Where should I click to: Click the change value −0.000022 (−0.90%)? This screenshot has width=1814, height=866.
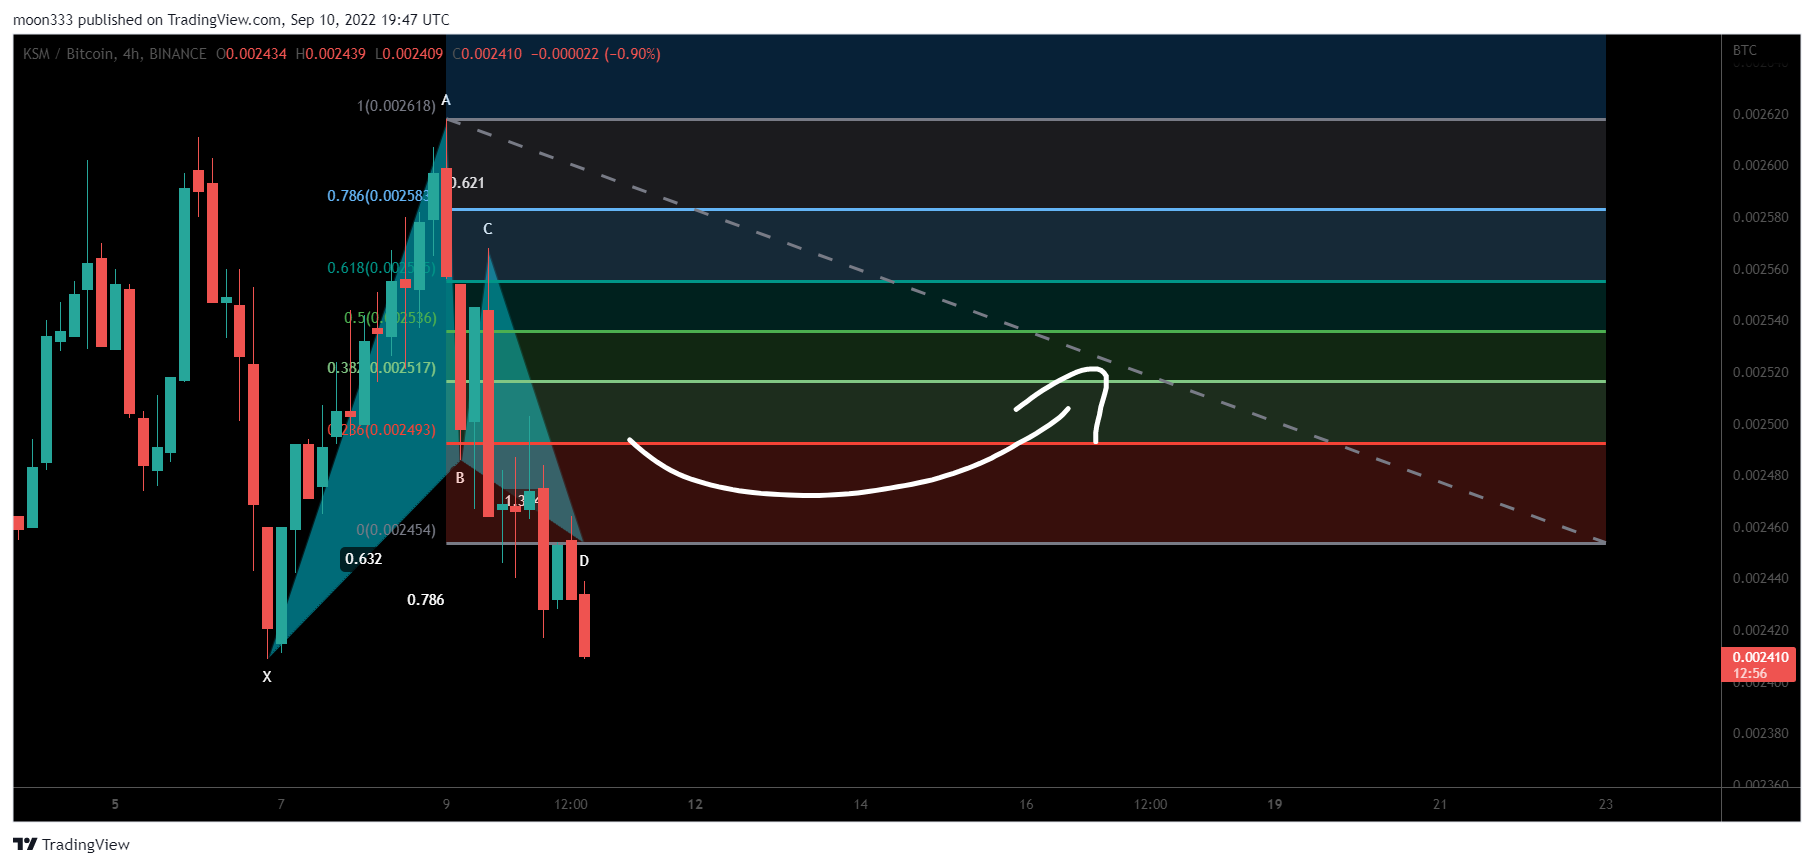click(596, 54)
